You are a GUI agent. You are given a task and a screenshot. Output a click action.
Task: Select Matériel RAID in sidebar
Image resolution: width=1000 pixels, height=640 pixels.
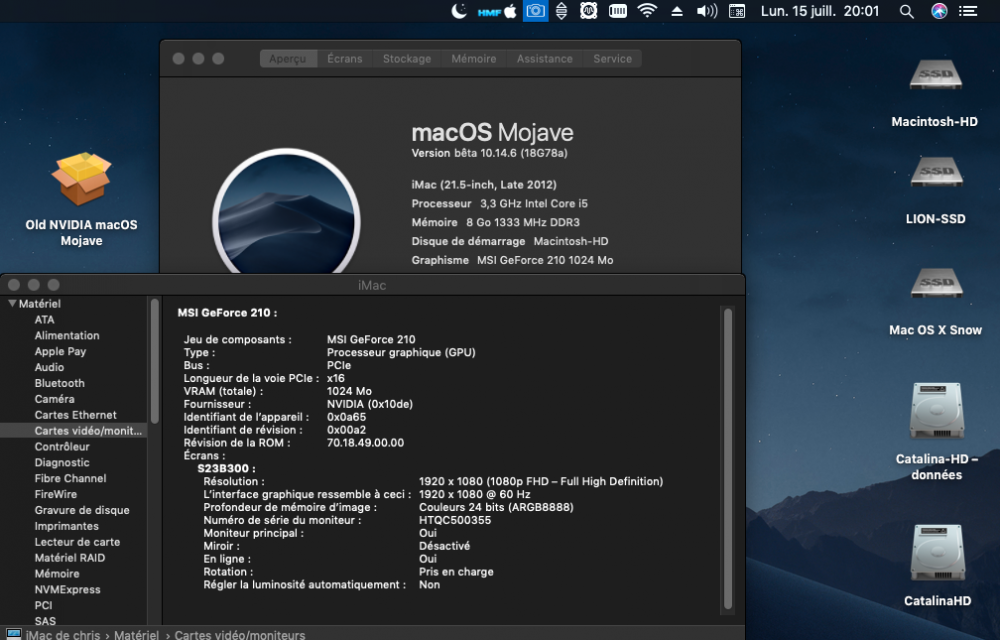[x=70, y=558]
